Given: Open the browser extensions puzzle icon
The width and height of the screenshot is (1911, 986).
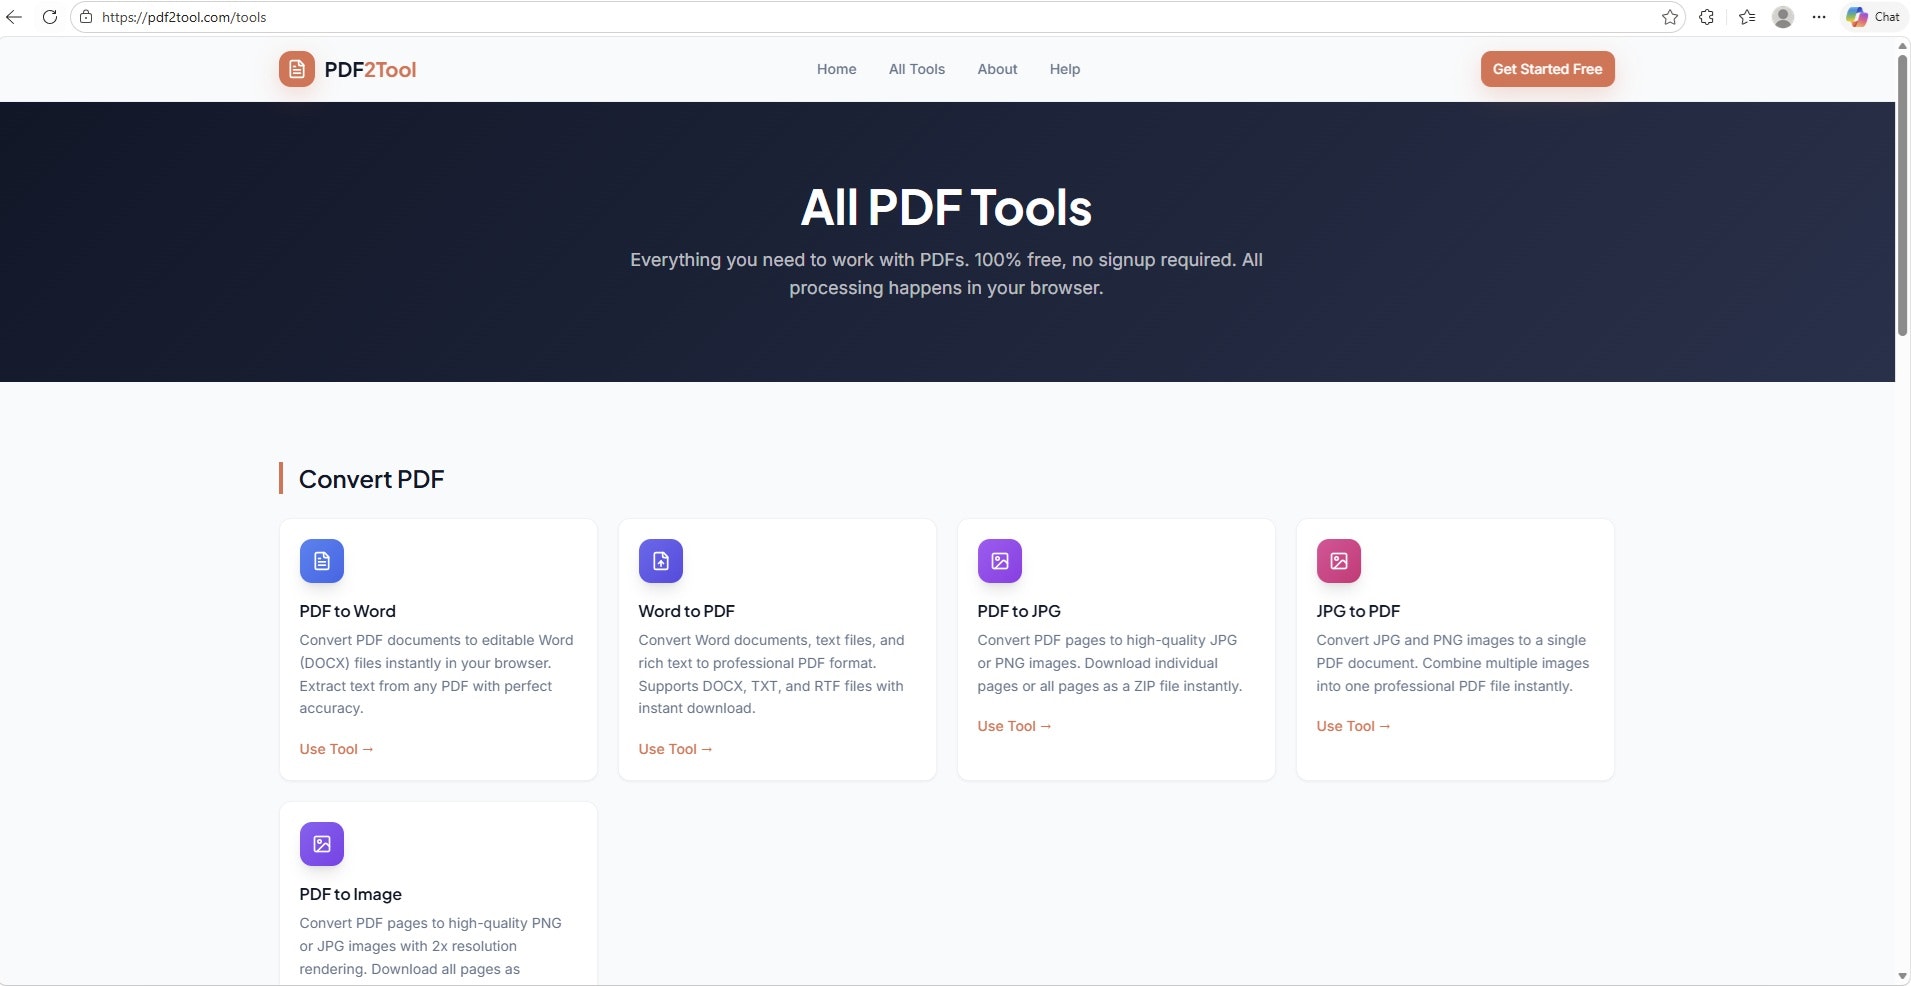Looking at the screenshot, I should pyautogui.click(x=1708, y=16).
